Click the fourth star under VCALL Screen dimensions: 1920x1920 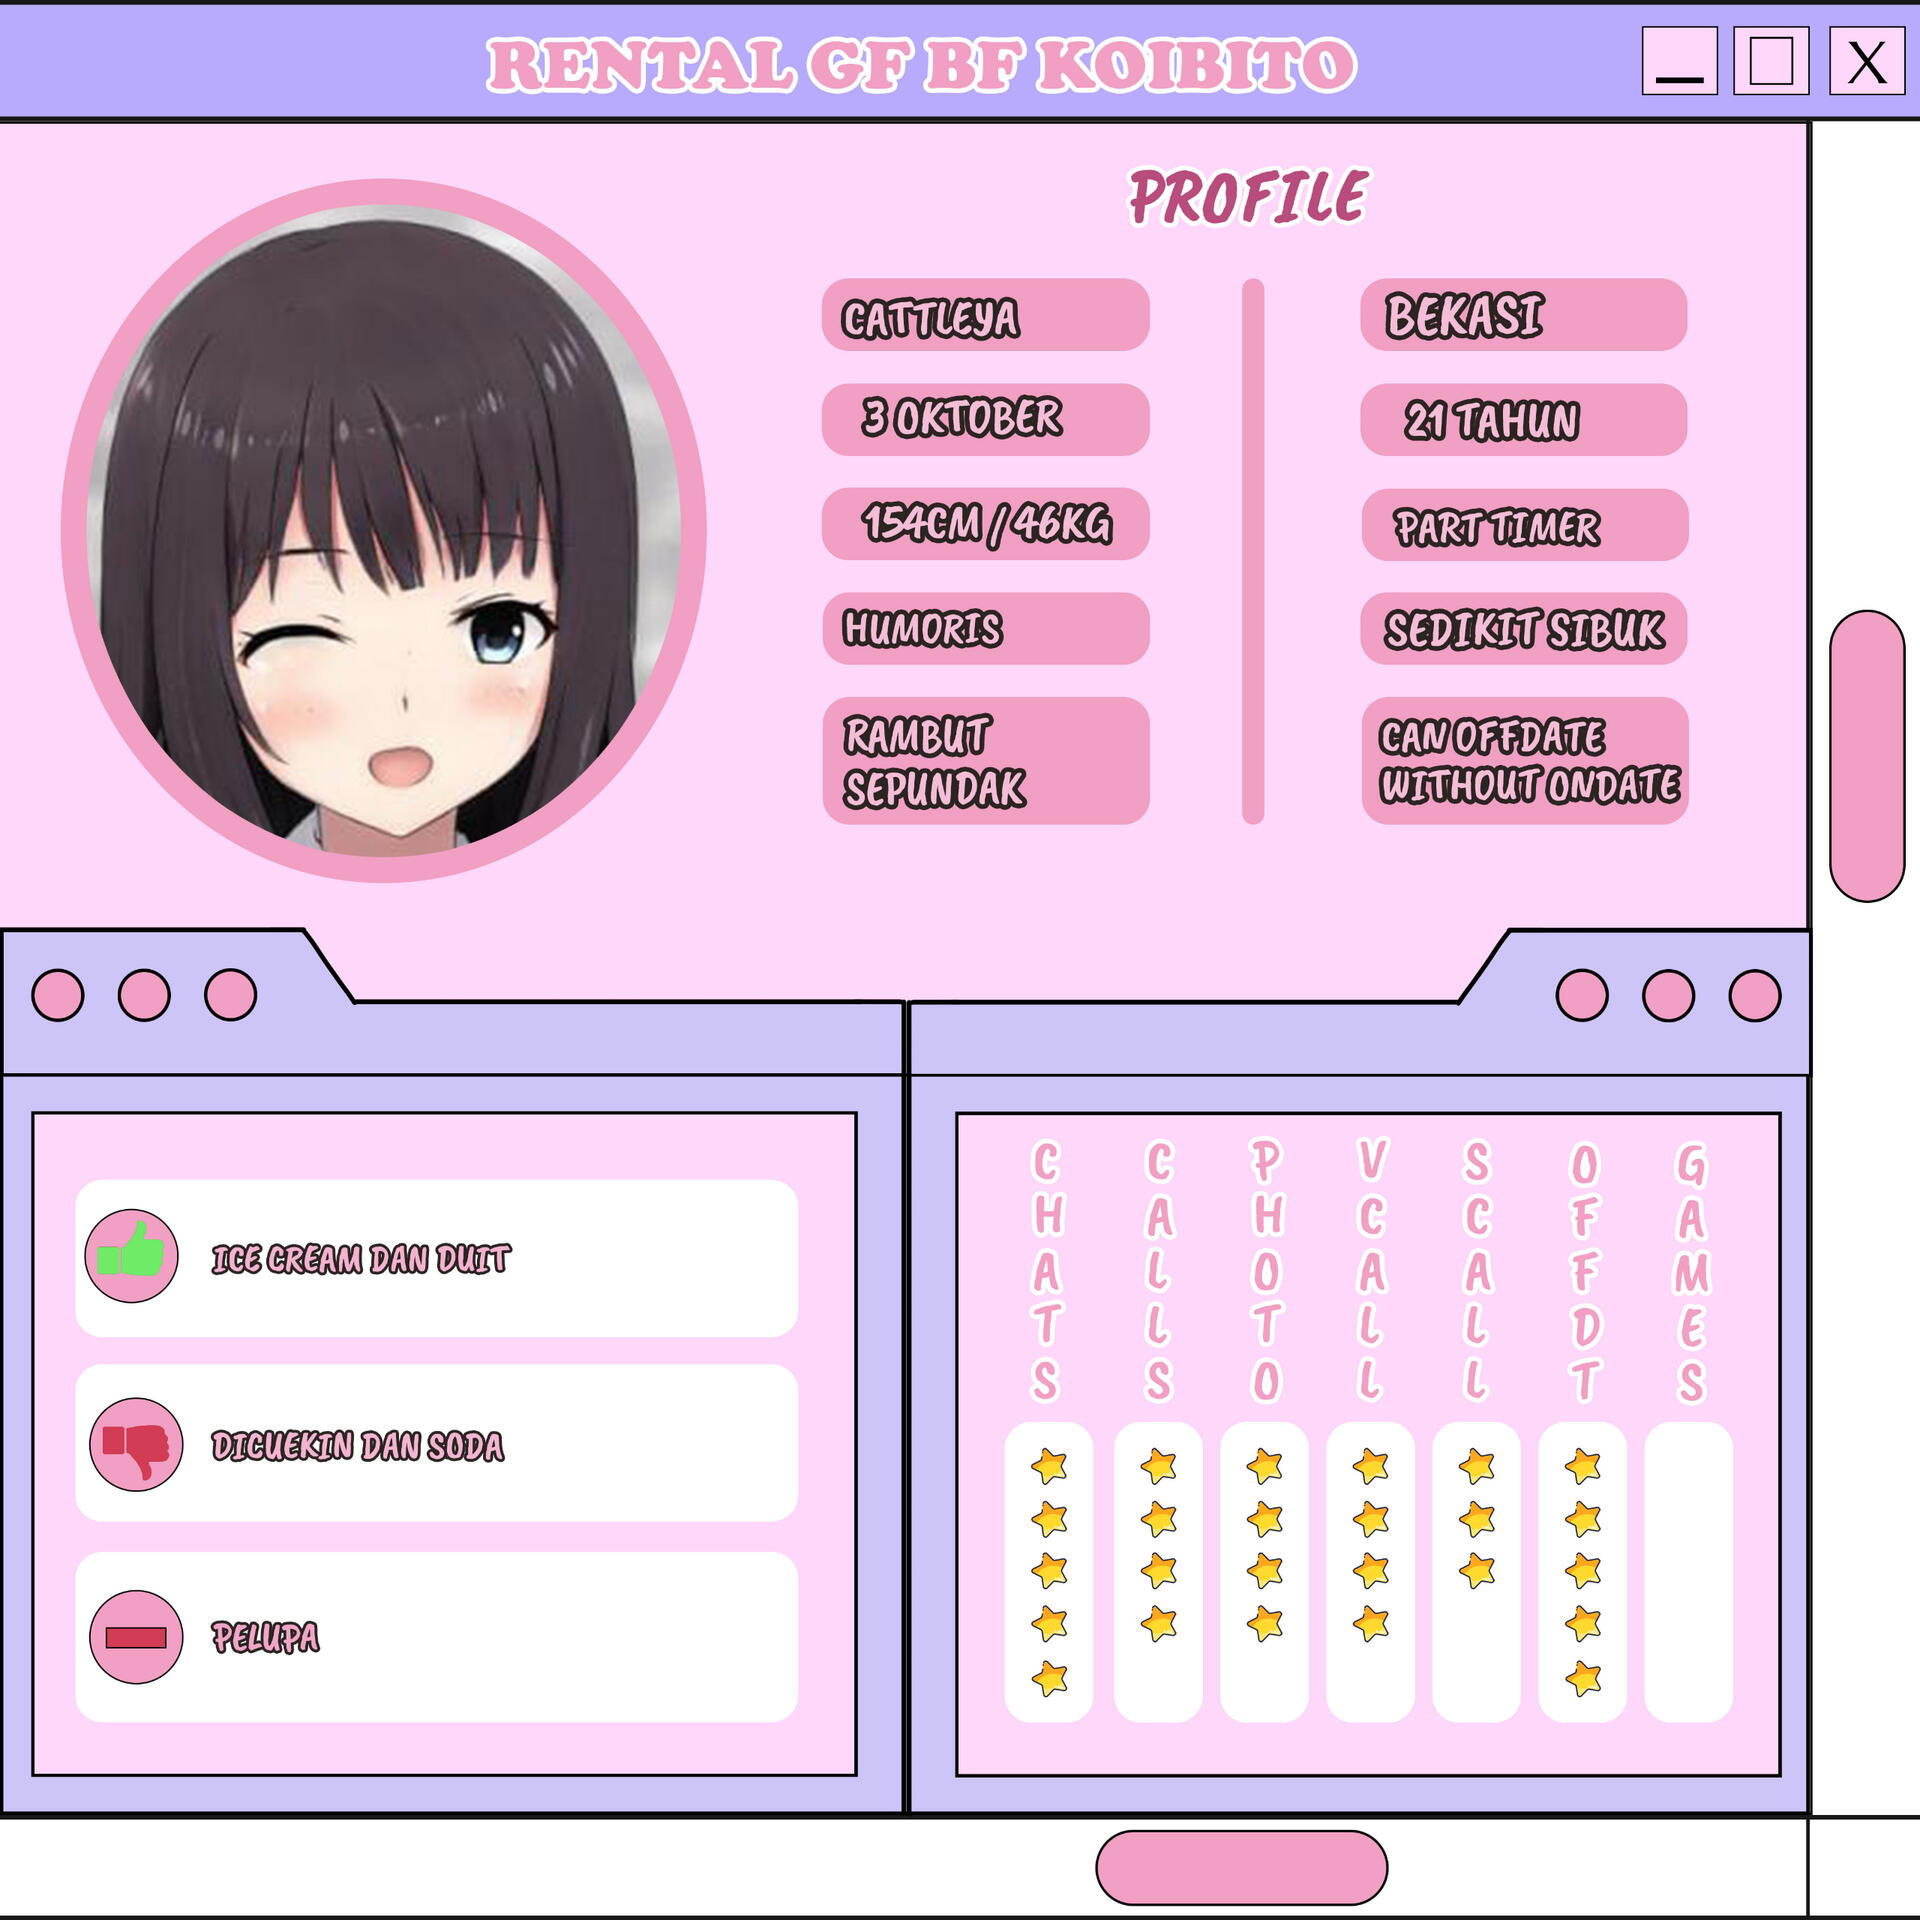pyautogui.click(x=1370, y=1623)
